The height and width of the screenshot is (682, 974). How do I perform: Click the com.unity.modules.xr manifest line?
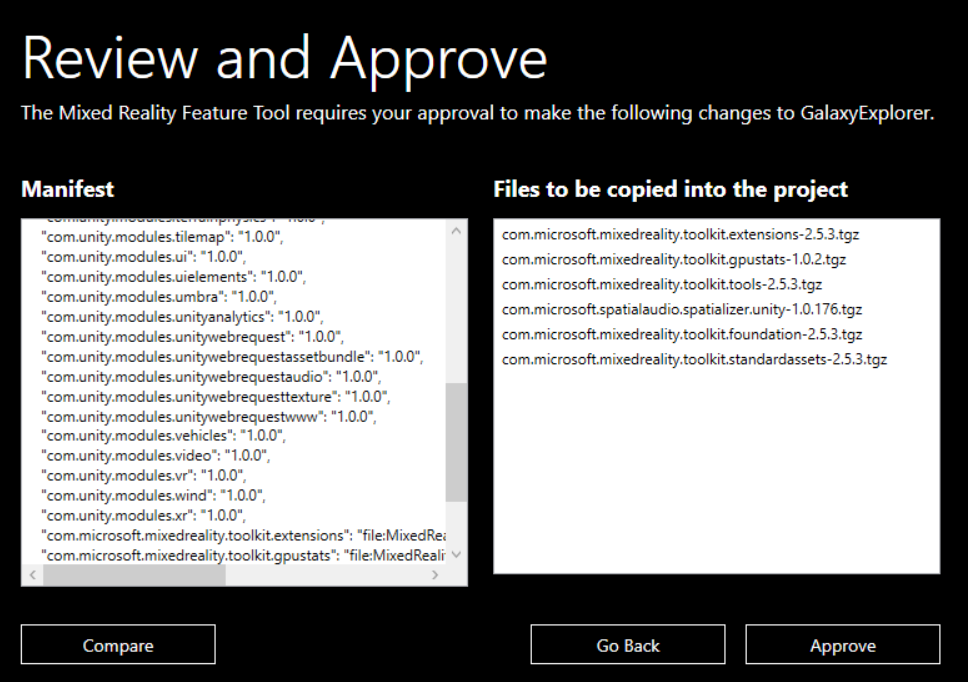(143, 515)
